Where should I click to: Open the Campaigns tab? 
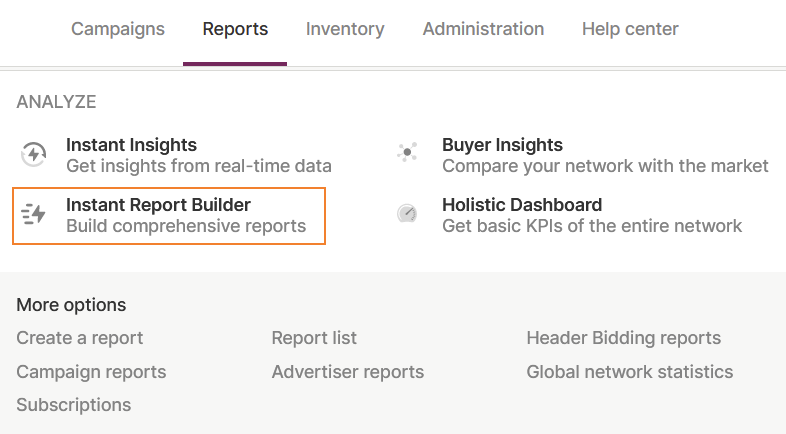(x=118, y=29)
